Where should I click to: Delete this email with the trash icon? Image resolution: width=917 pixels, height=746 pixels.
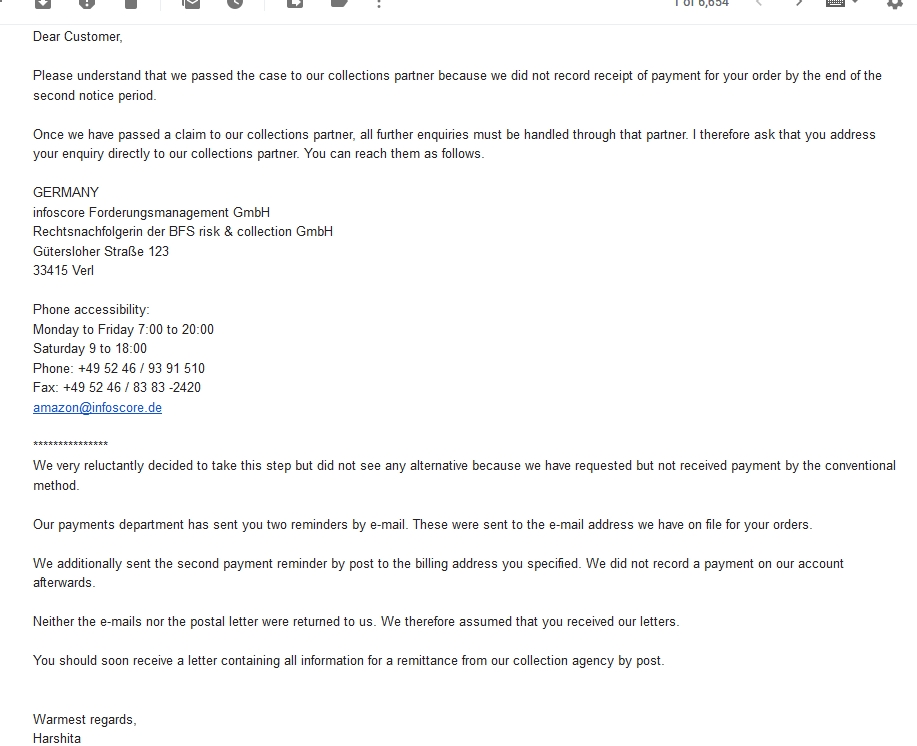(x=131, y=3)
